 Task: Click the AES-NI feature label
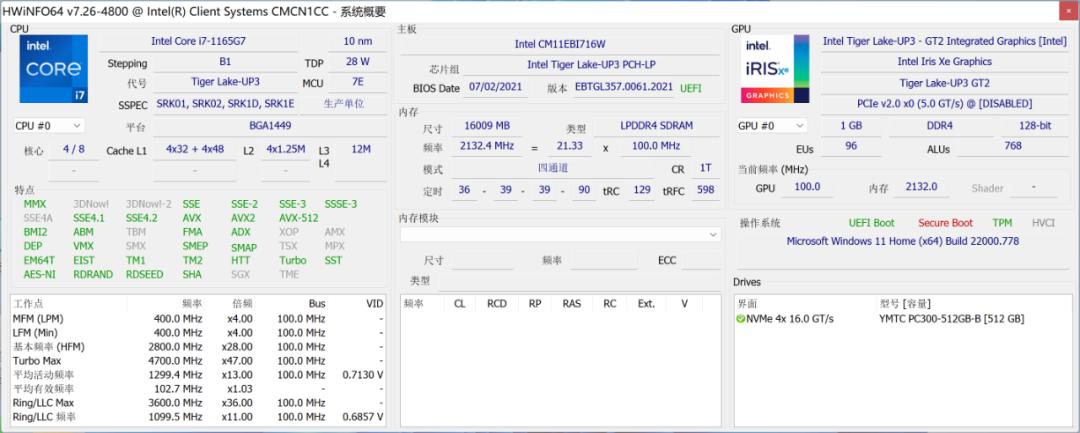39,275
